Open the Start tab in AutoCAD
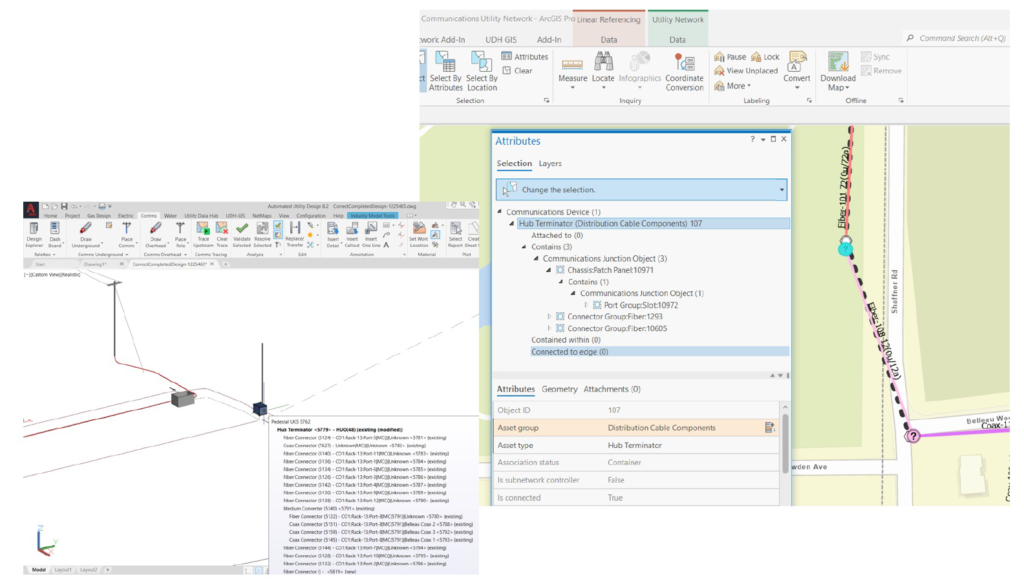 [x=40, y=264]
